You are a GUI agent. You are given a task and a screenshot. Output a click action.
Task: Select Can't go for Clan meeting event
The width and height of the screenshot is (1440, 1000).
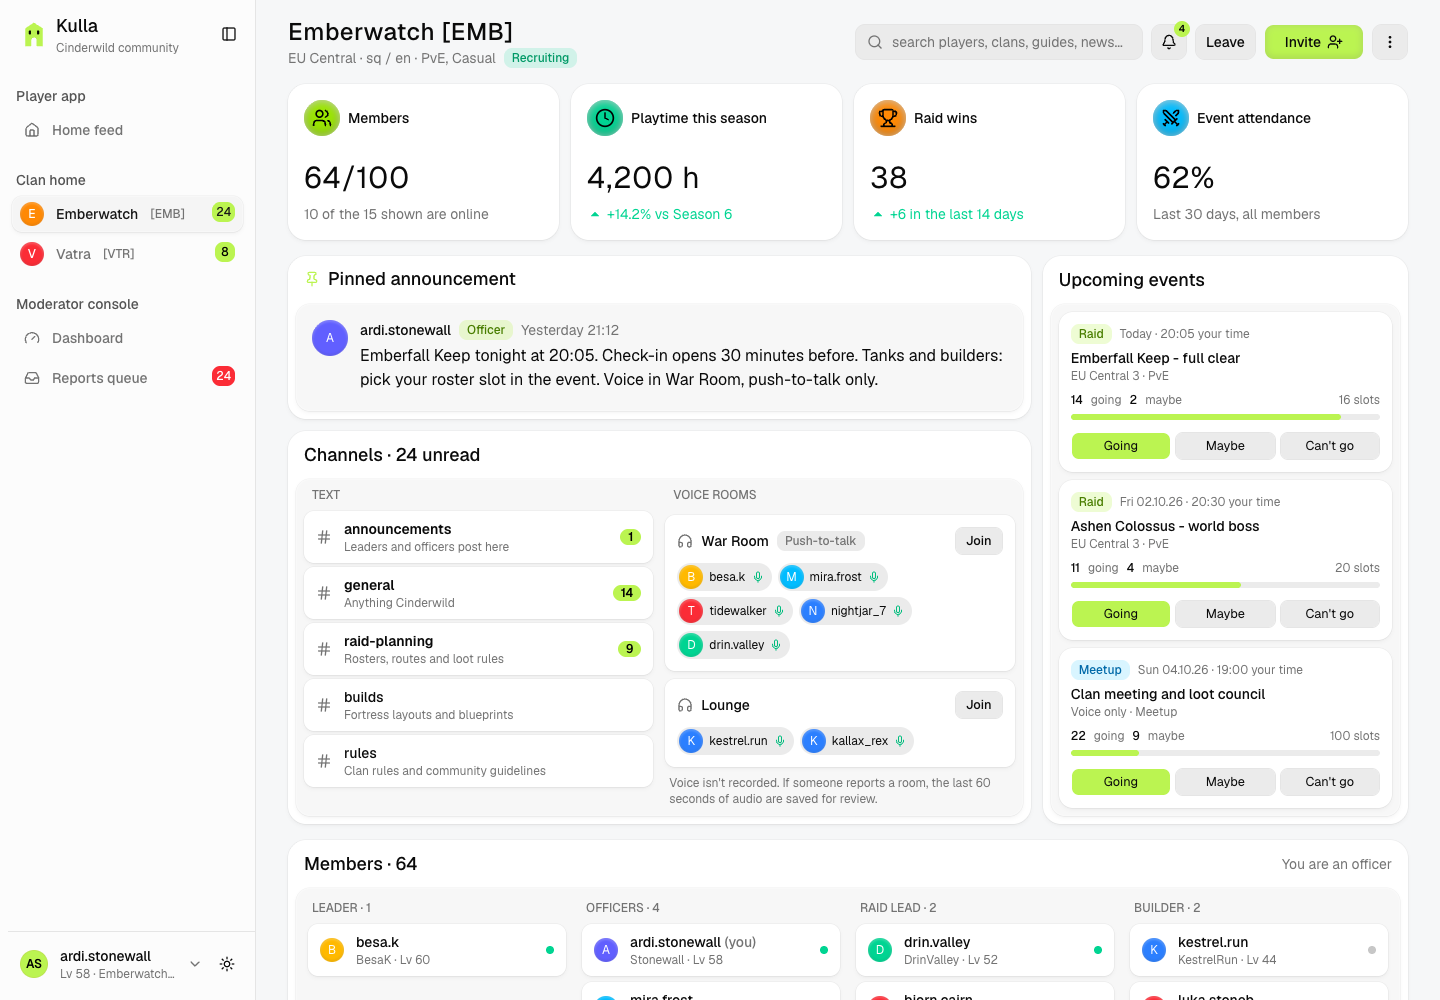click(x=1330, y=782)
